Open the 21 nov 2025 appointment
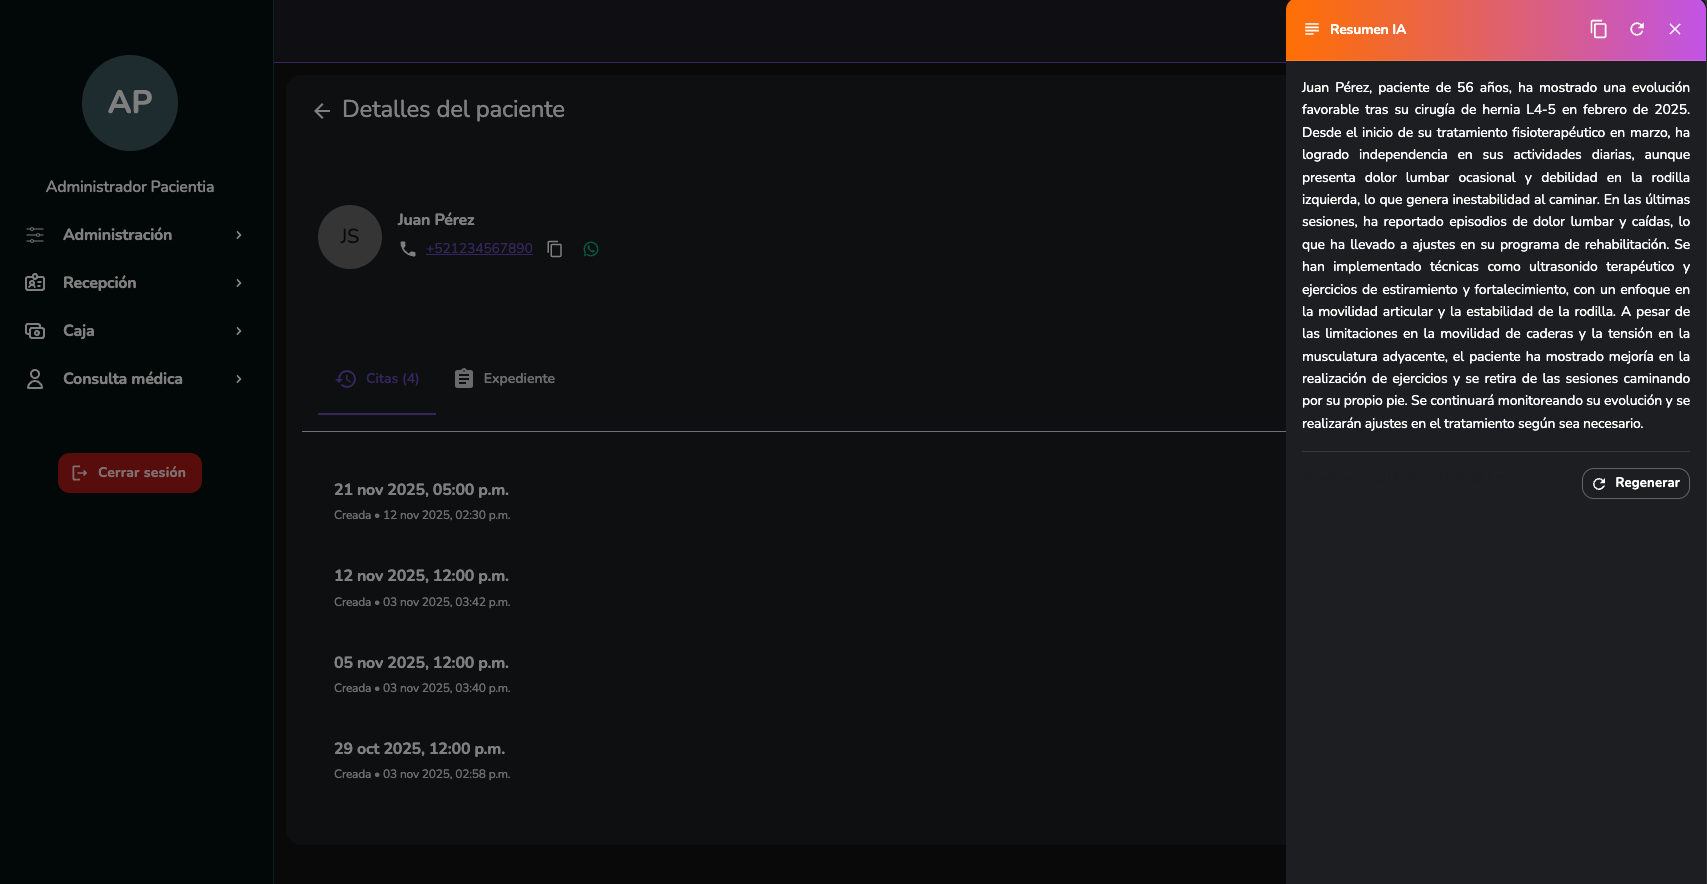 pos(421,490)
